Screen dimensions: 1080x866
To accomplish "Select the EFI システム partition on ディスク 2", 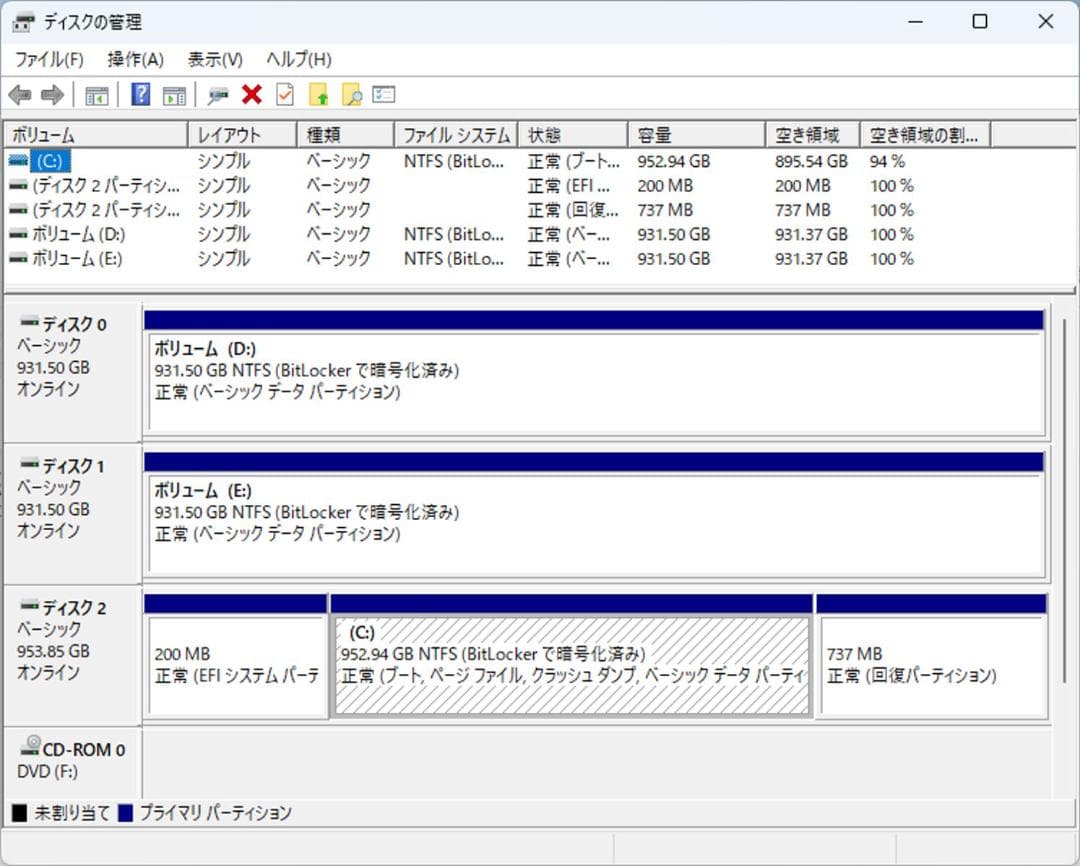I will [236, 660].
